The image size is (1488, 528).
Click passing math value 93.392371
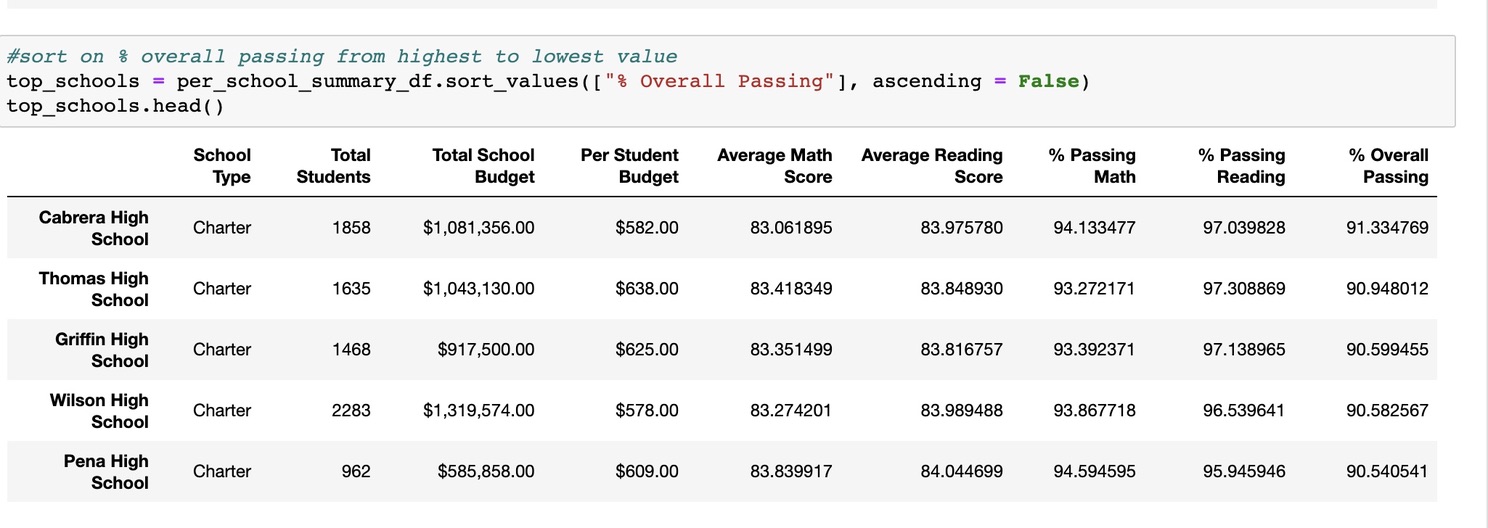pyautogui.click(x=1095, y=350)
